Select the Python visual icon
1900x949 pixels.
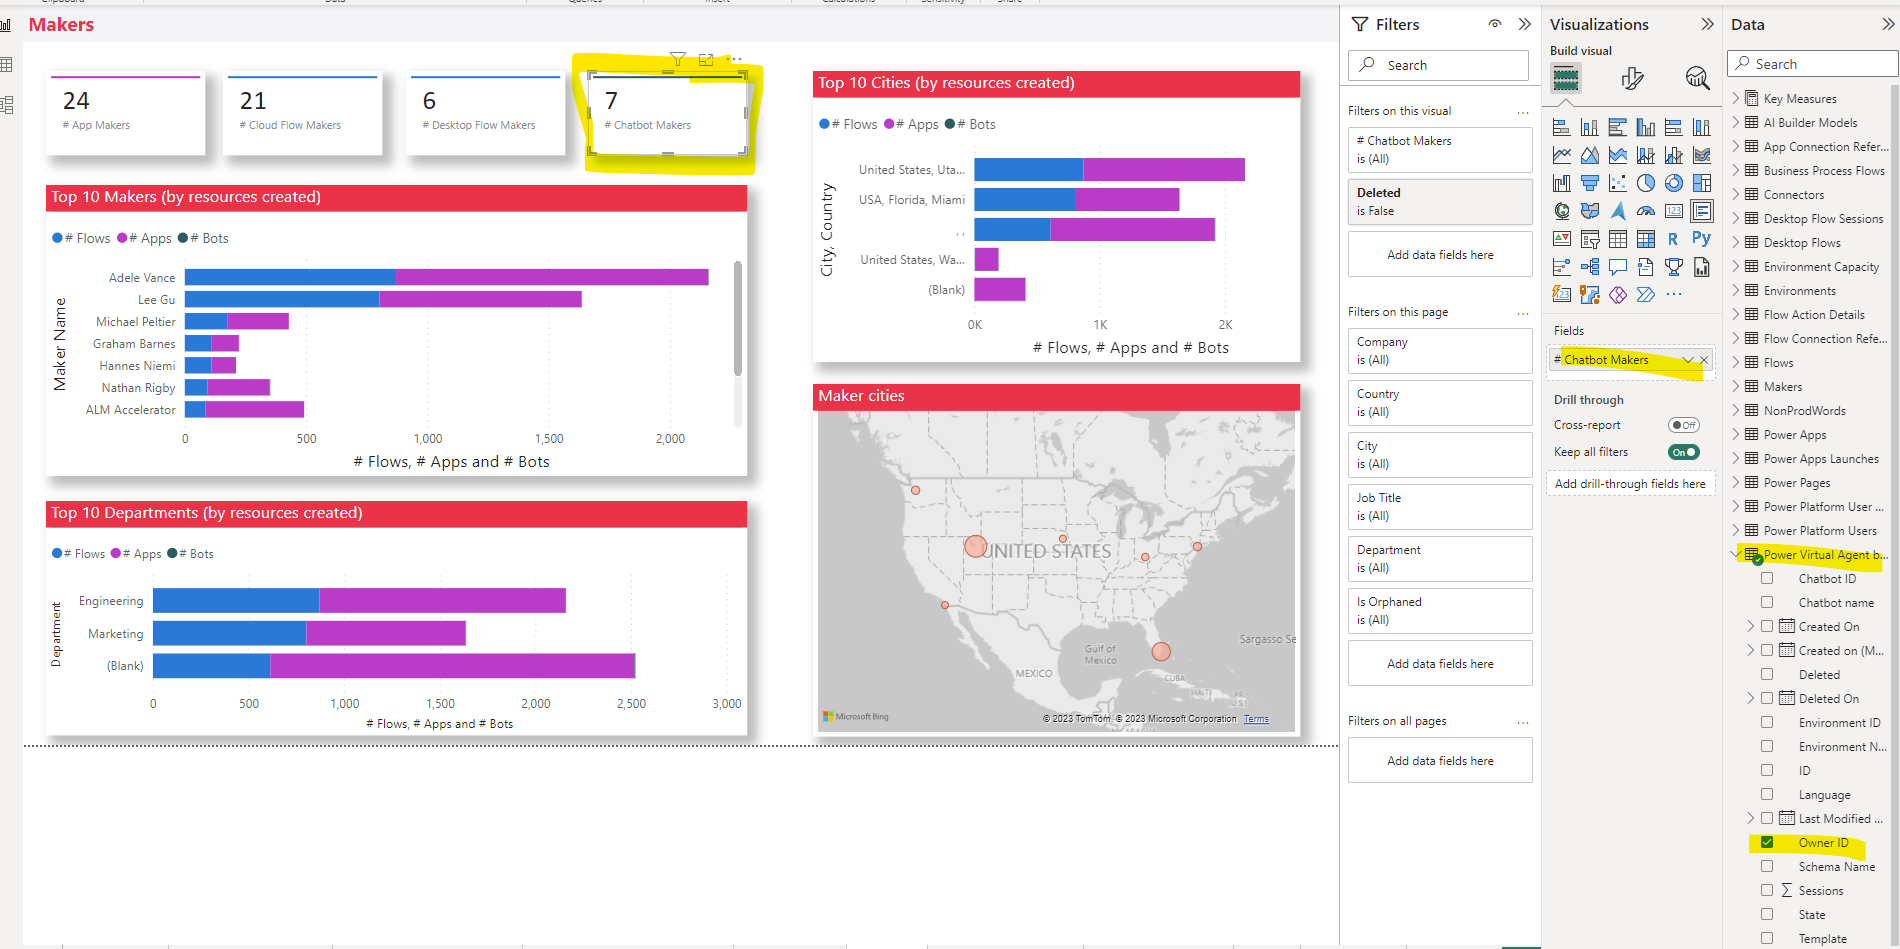(x=1702, y=238)
